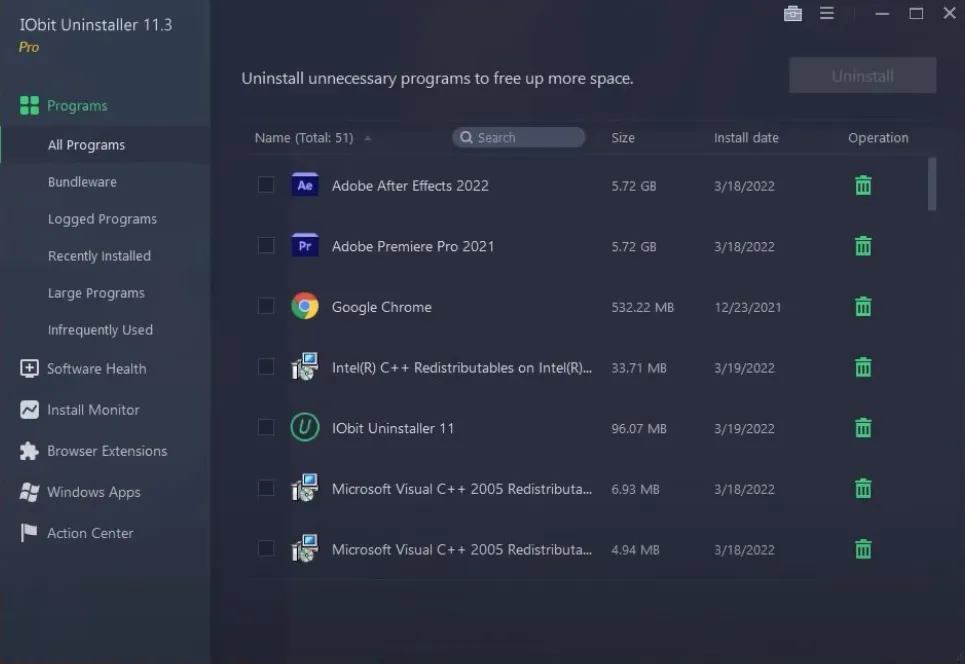Click the program list vertical scrollbar
The height and width of the screenshot is (664, 965).
[932, 184]
